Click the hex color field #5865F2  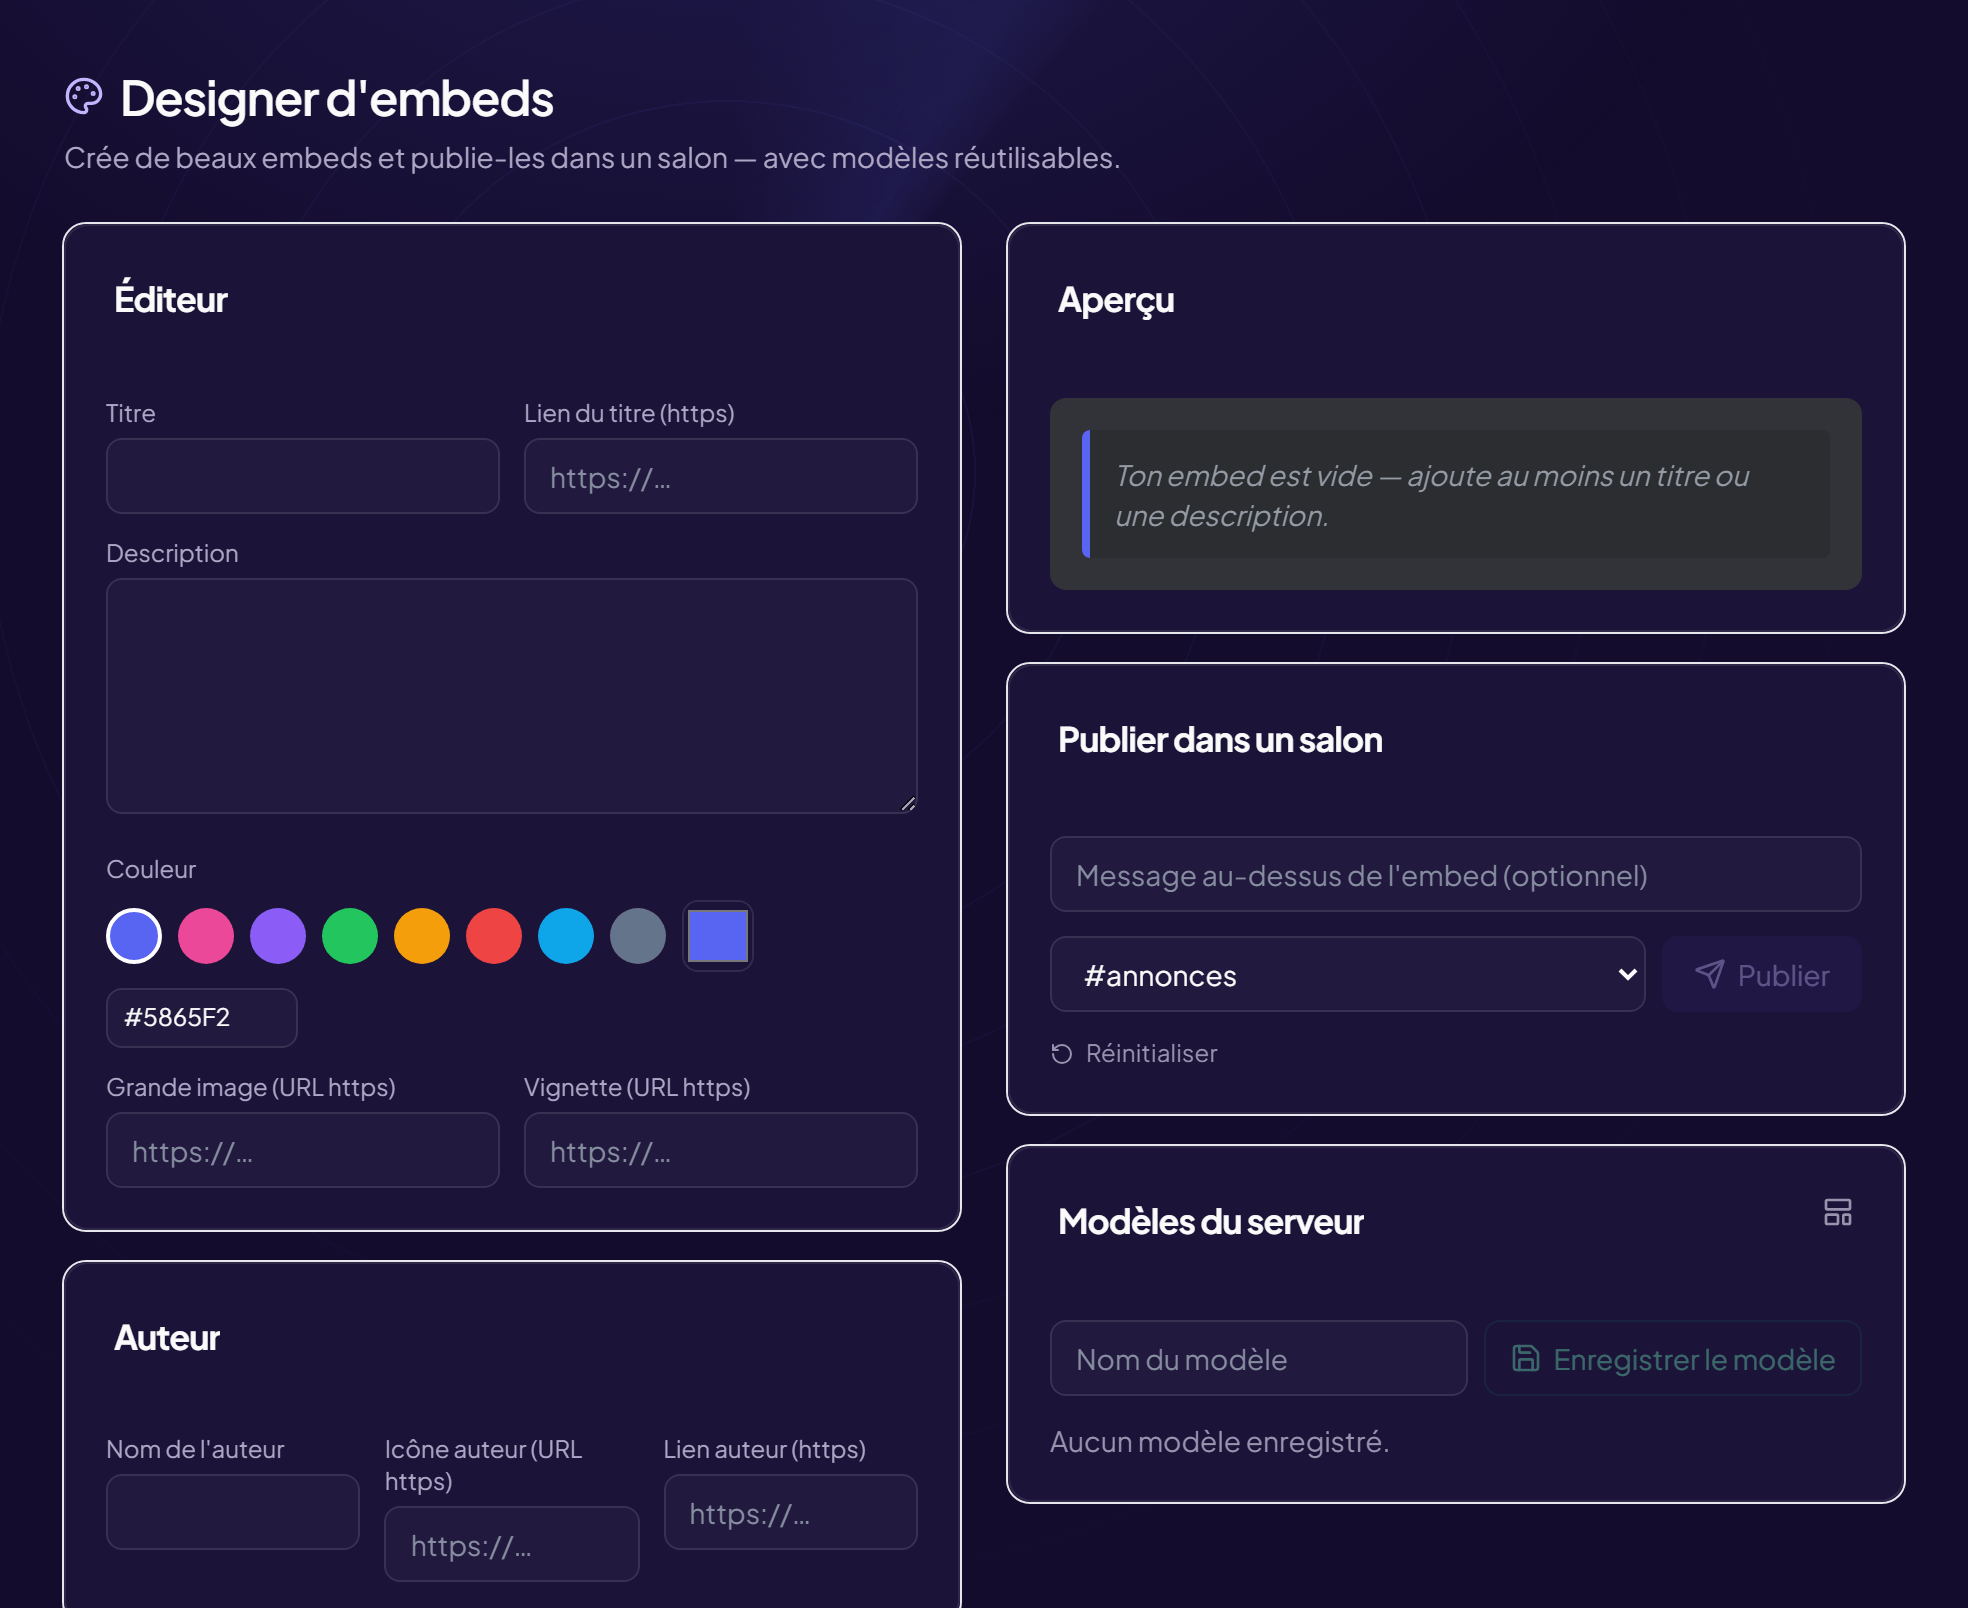202,1018
